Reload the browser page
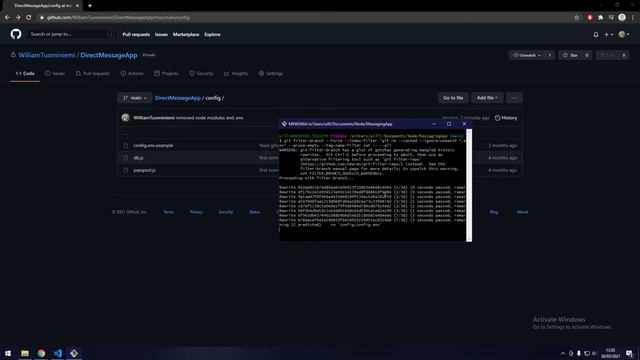640x360 pixels. click(x=29, y=18)
